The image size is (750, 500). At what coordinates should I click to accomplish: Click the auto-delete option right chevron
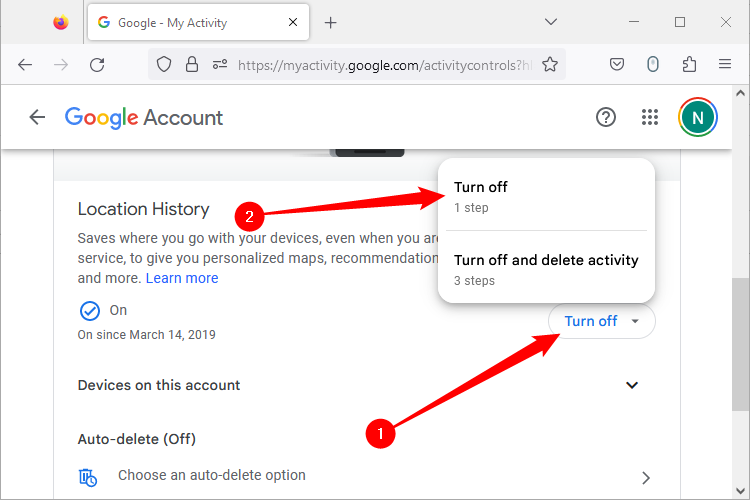point(646,478)
